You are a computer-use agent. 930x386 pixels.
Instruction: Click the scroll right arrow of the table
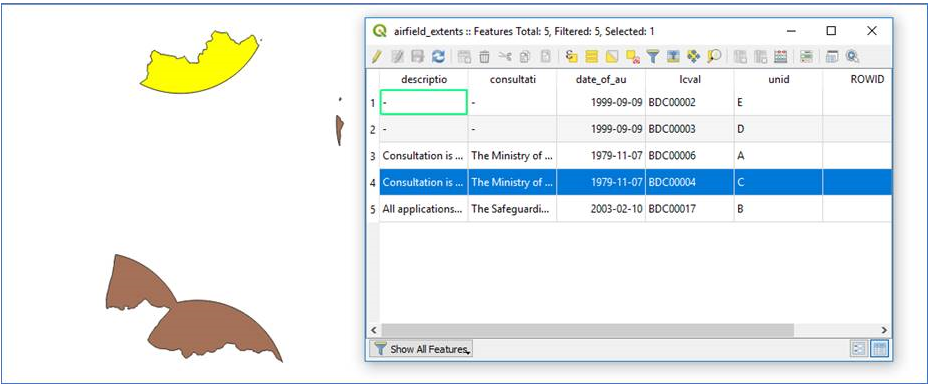pos(884,330)
